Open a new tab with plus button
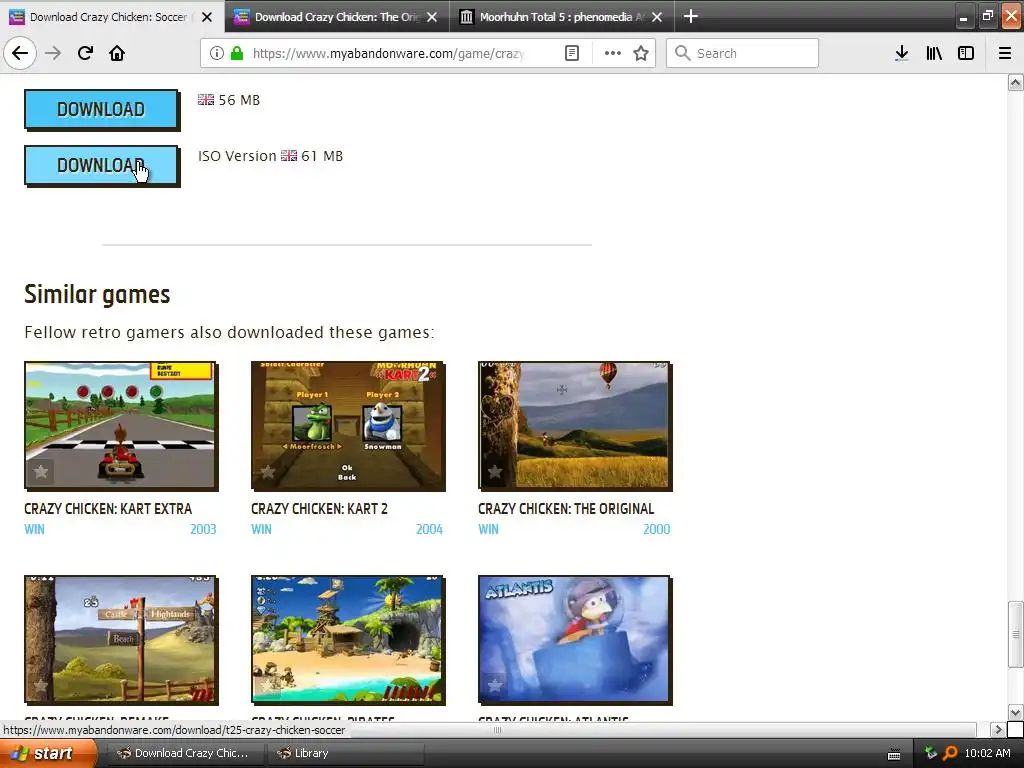The image size is (1024, 768). (x=690, y=16)
